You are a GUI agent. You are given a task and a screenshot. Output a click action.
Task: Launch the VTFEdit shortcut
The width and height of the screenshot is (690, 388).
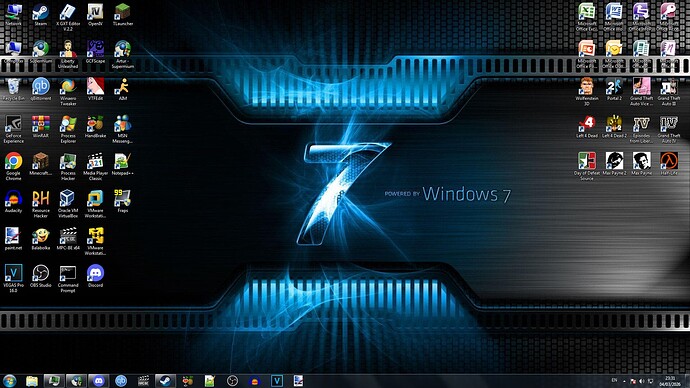pyautogui.click(x=95, y=89)
